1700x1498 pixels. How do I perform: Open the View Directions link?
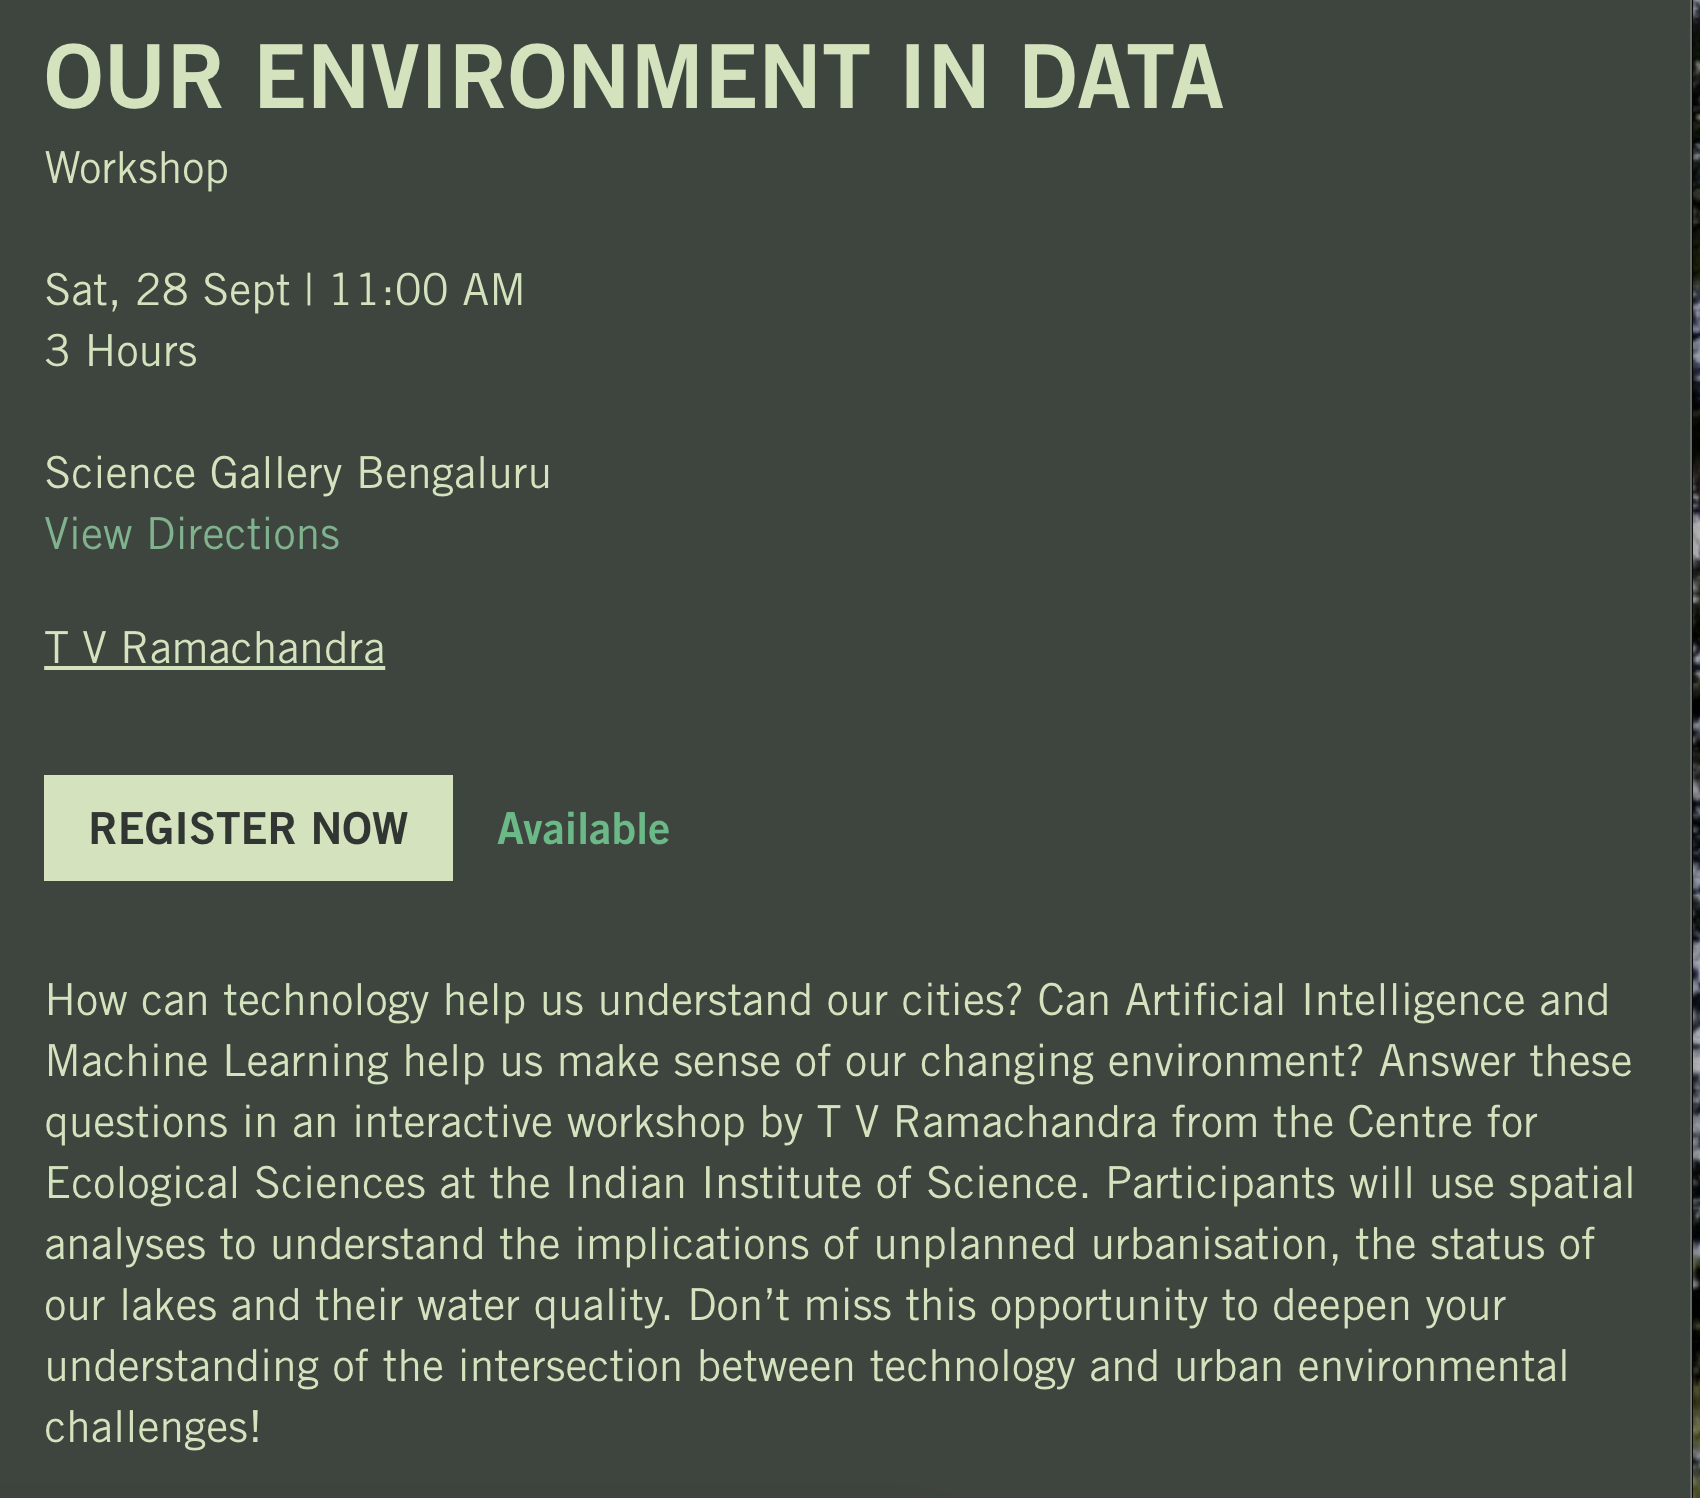coord(192,534)
